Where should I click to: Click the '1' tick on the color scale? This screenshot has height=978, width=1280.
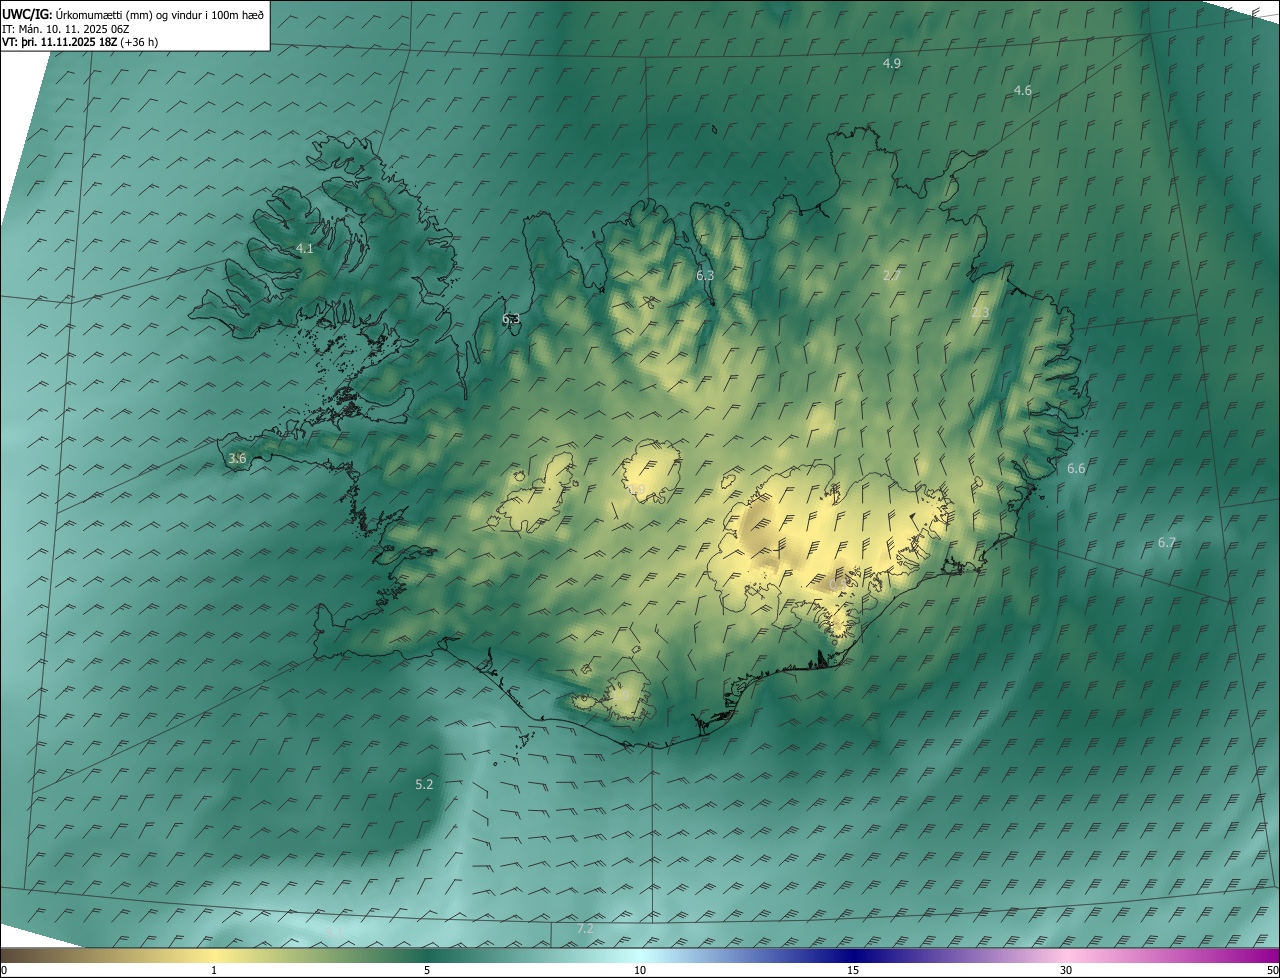coord(214,970)
